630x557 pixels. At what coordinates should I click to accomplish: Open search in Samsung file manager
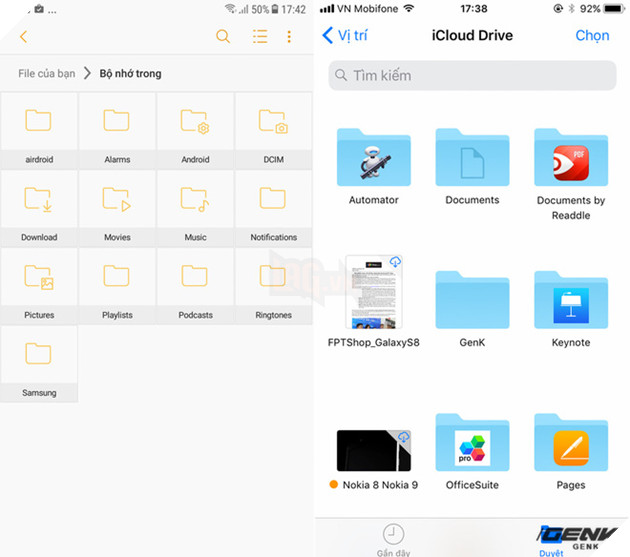223,37
